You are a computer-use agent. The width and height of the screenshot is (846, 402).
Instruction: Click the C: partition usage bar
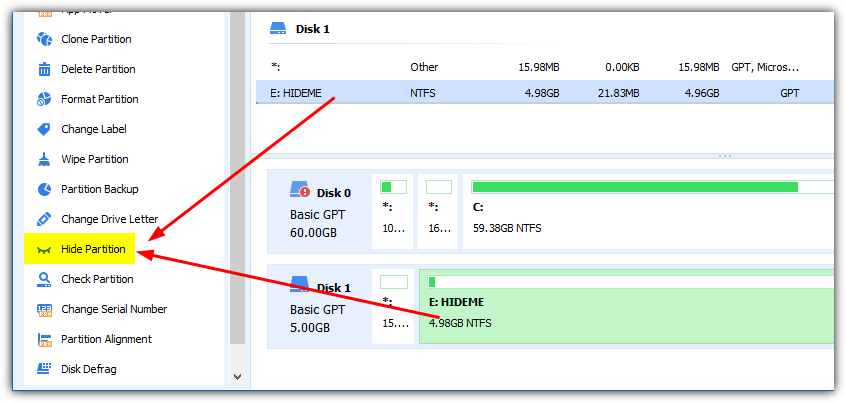coord(653,187)
